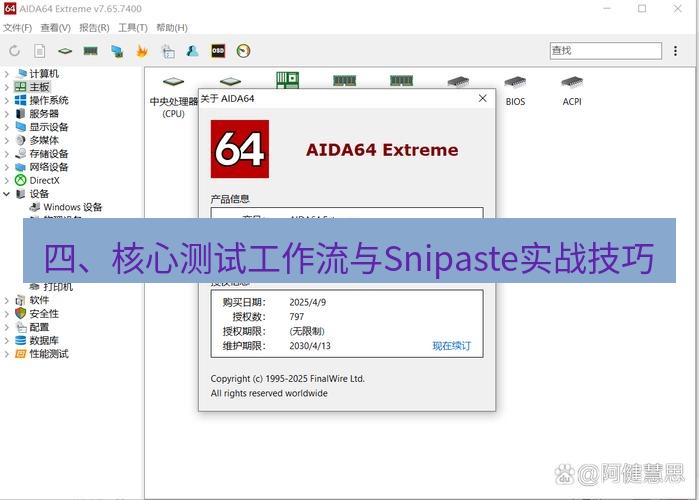Click the 现在续订 renew link
Image resolution: width=699 pixels, height=500 pixels.
pos(452,346)
